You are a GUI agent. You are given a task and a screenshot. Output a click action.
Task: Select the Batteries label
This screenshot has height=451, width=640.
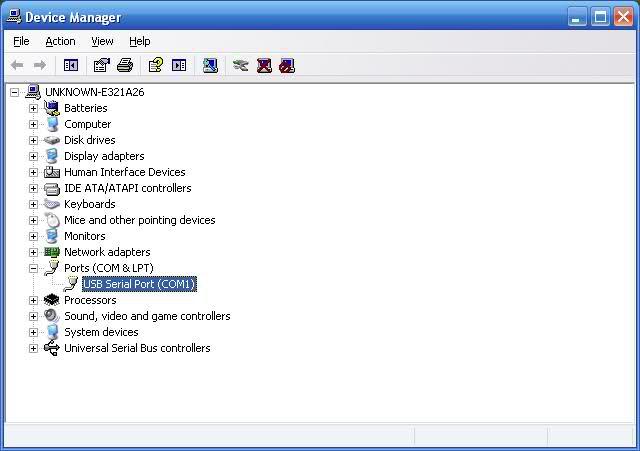[86, 108]
